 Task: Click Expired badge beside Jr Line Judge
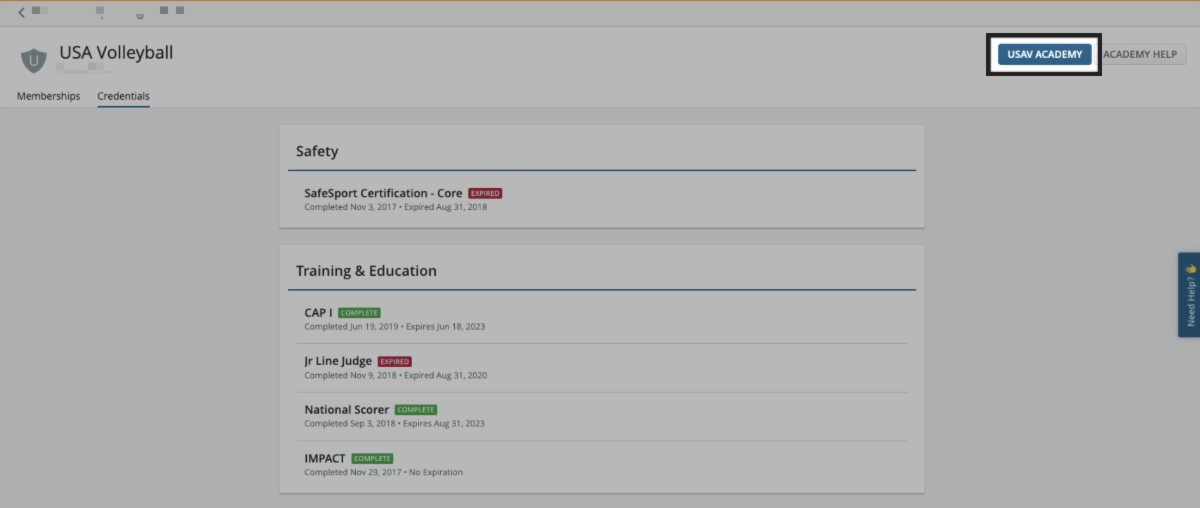click(x=394, y=361)
